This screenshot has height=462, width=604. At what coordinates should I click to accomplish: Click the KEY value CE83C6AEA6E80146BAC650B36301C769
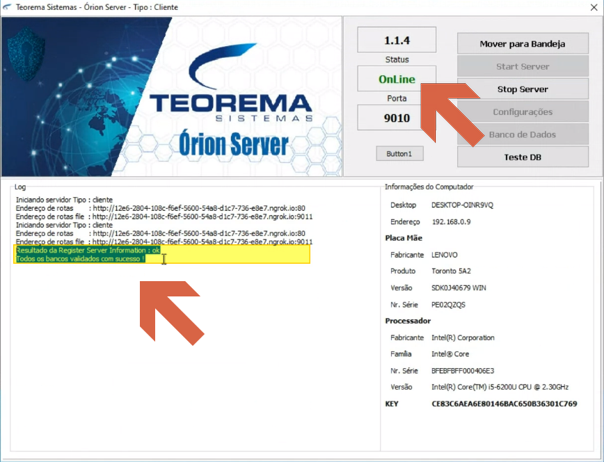point(504,404)
